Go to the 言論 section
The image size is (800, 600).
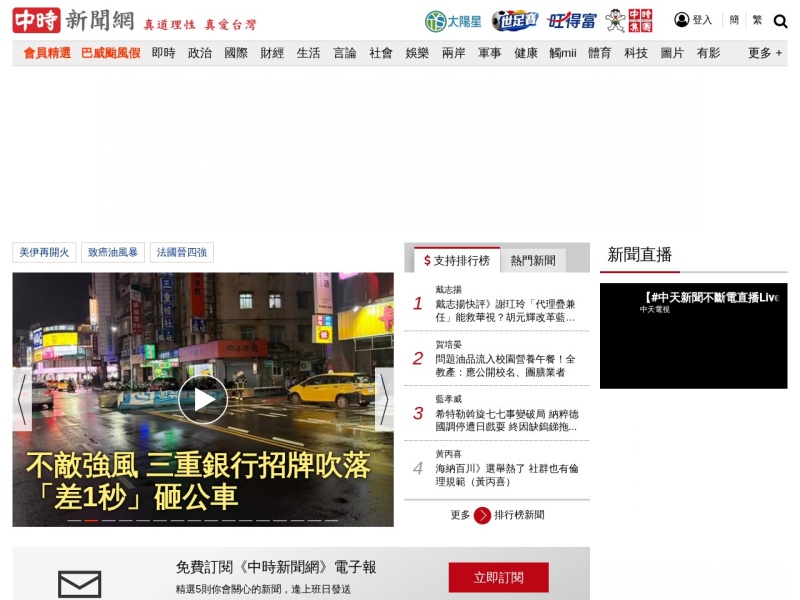click(x=344, y=53)
